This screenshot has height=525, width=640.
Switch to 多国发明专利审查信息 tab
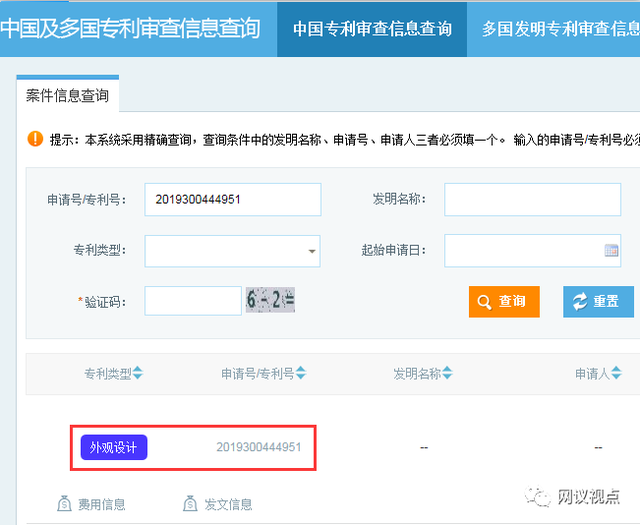pos(560,29)
